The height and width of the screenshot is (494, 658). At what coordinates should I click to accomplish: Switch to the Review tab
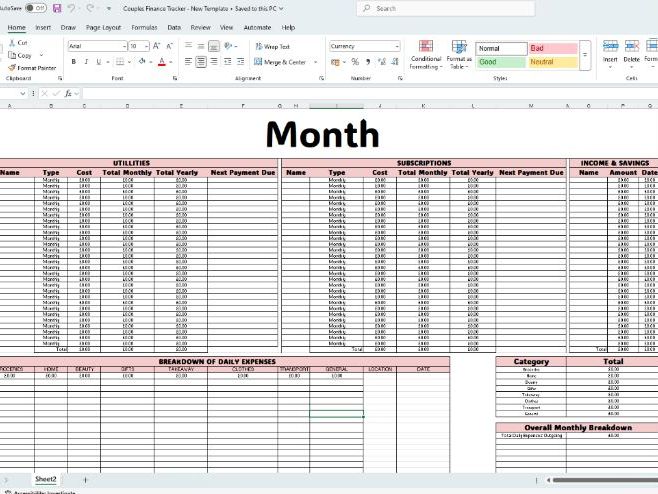tap(201, 27)
